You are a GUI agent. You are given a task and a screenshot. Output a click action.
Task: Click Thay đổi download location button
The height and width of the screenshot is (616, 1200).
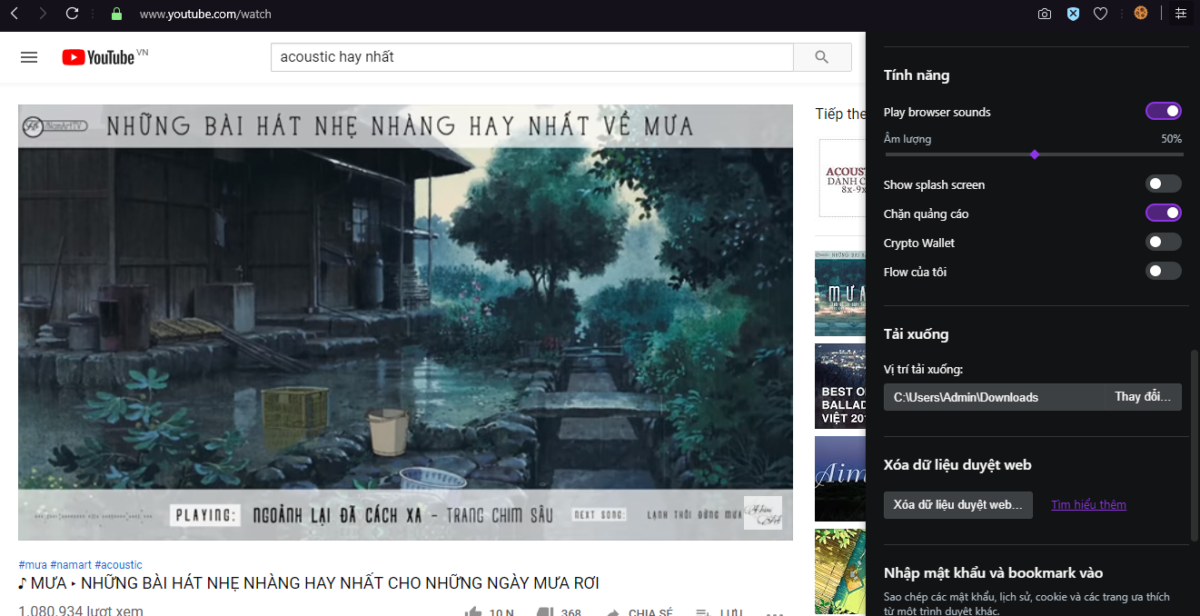pos(1142,397)
